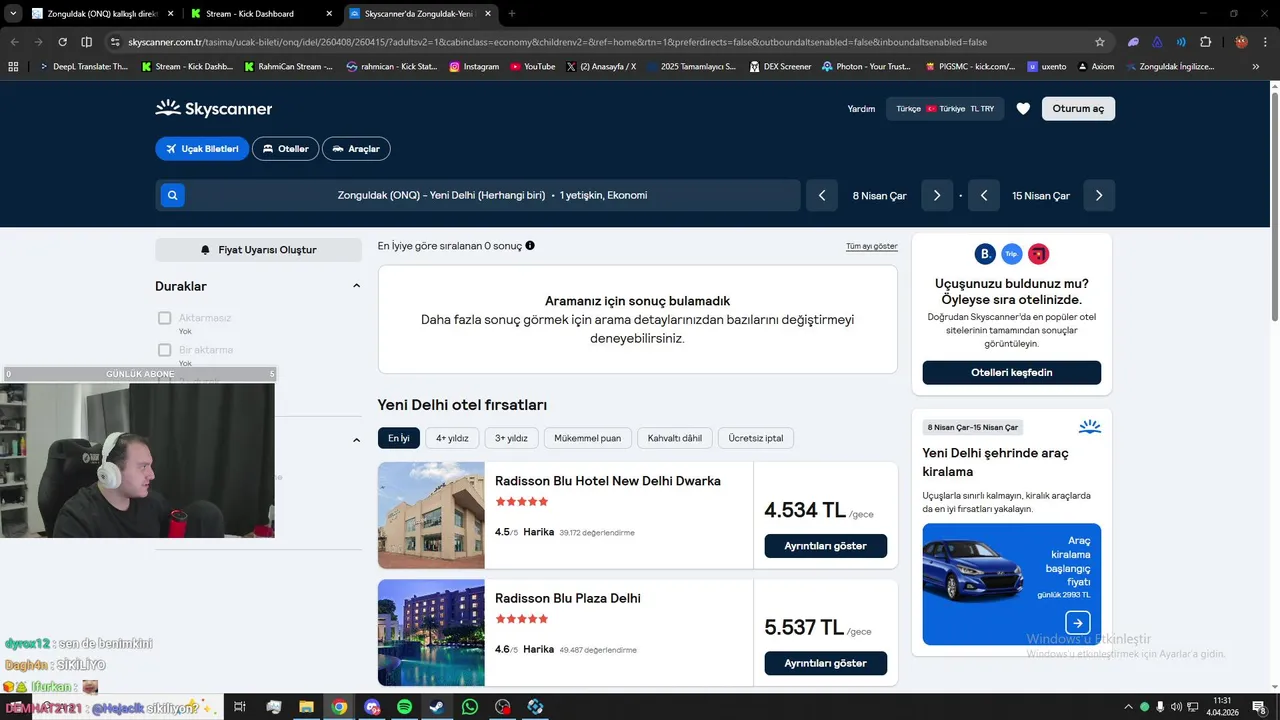
Task: Click Fiyat Uyarısı Oluştur button
Action: tap(258, 250)
